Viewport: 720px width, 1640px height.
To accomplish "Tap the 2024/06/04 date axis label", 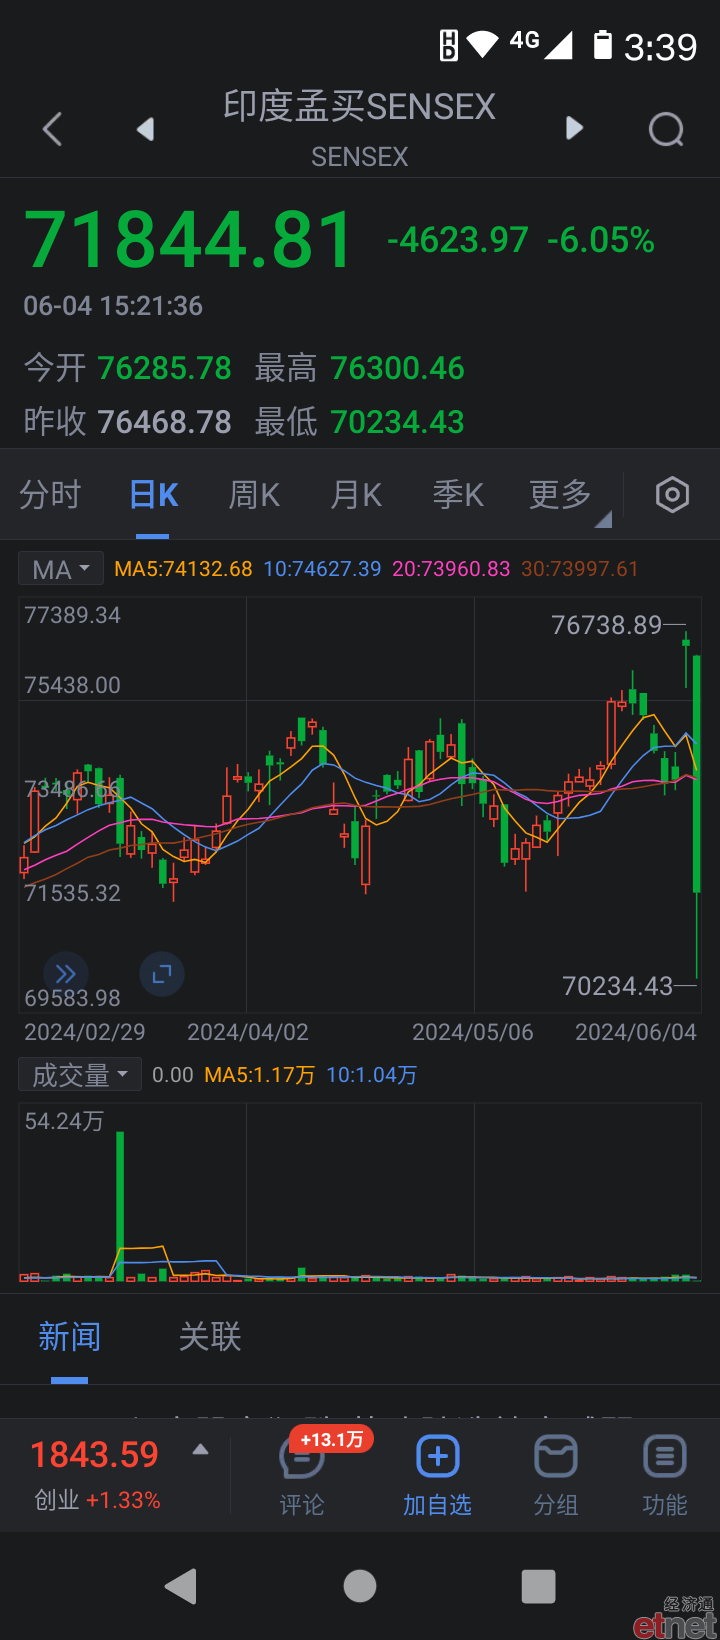I will click(636, 1032).
